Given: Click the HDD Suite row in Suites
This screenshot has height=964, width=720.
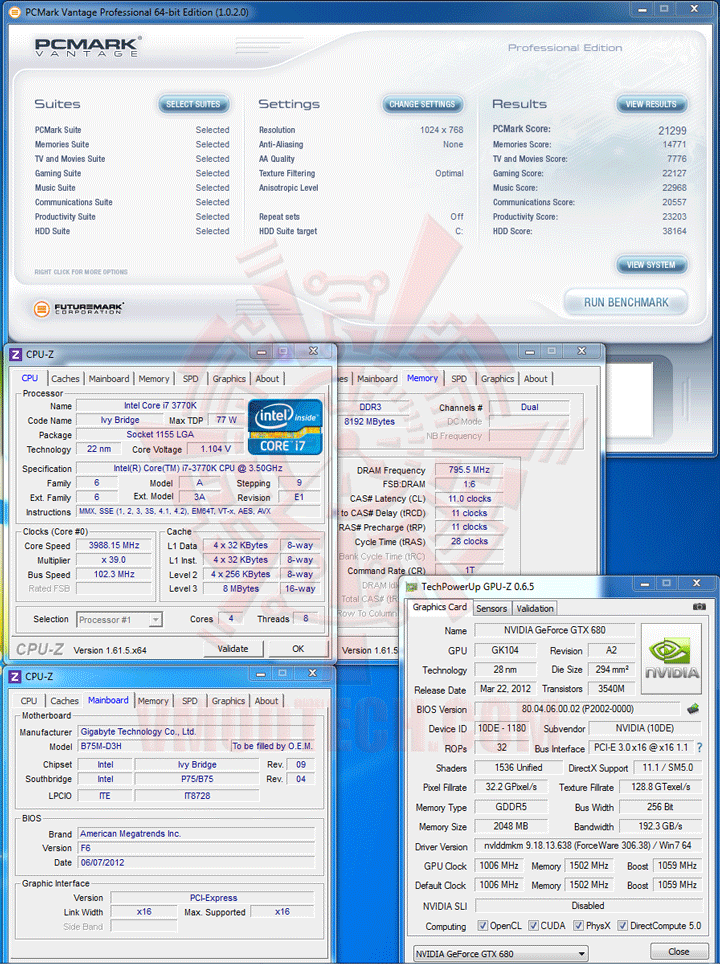Looking at the screenshot, I should (x=132, y=231).
